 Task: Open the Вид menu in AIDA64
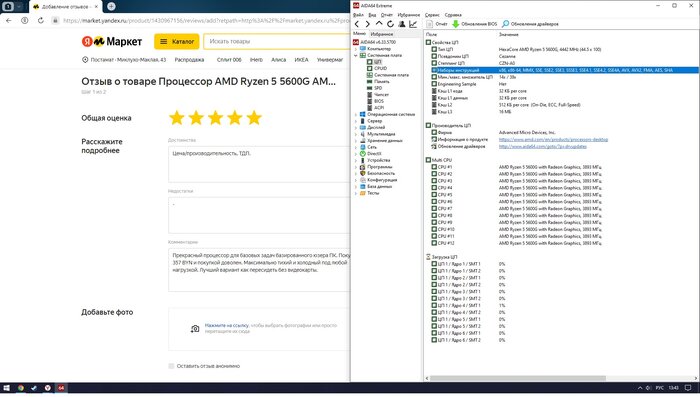coord(372,15)
